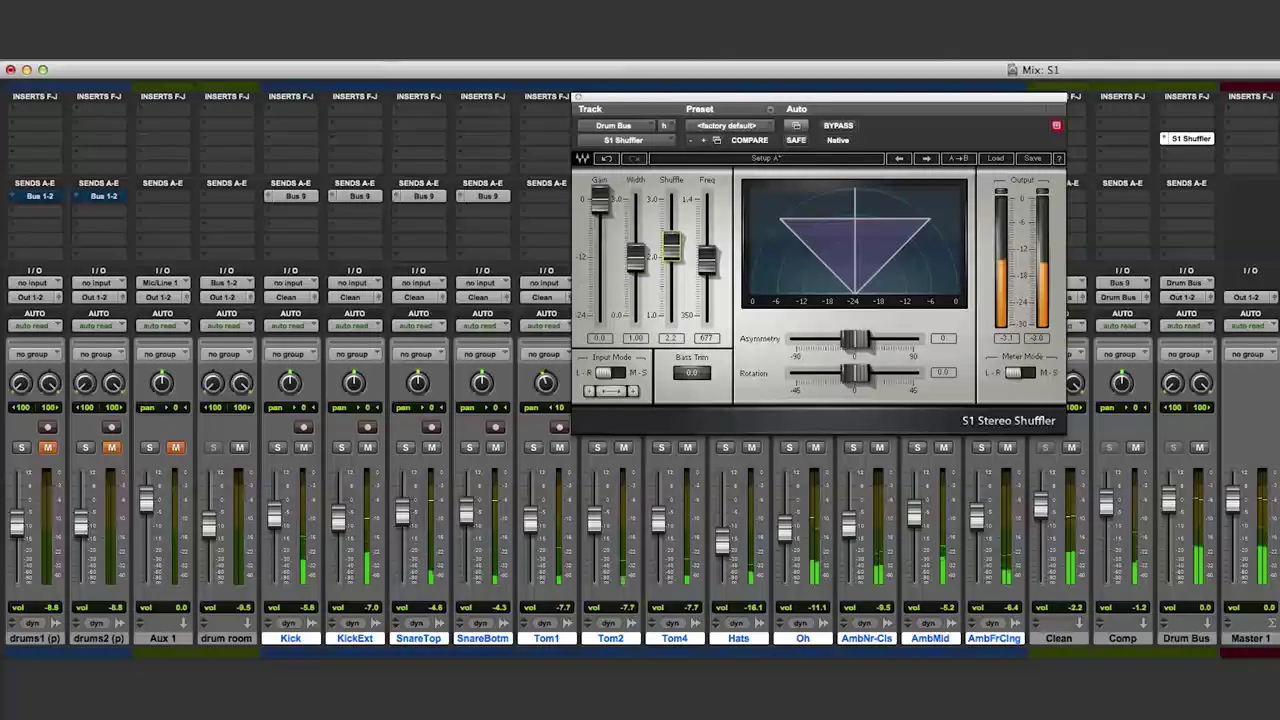Mute the AmbMid track
This screenshot has width=1280, height=720.
(x=943, y=448)
